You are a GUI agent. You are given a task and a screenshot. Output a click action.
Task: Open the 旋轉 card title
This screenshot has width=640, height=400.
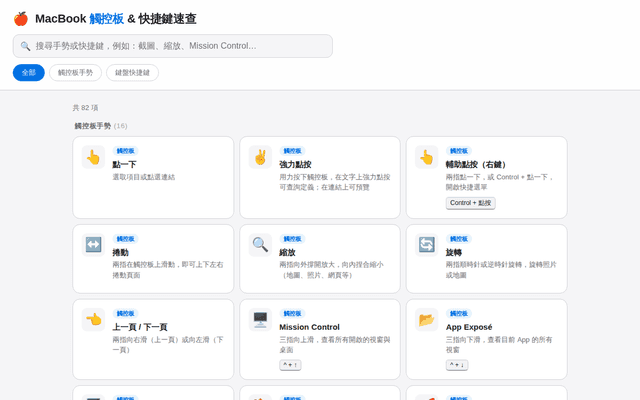click(x=454, y=253)
